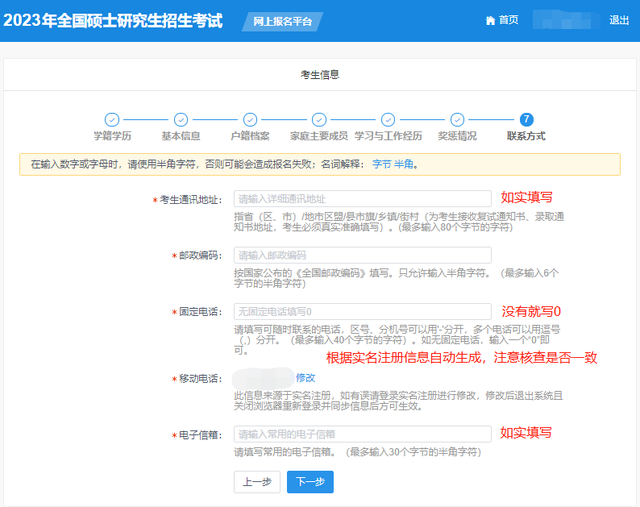Click the step 7 circle for 联系方式
This screenshot has width=640, height=507.
(526, 120)
